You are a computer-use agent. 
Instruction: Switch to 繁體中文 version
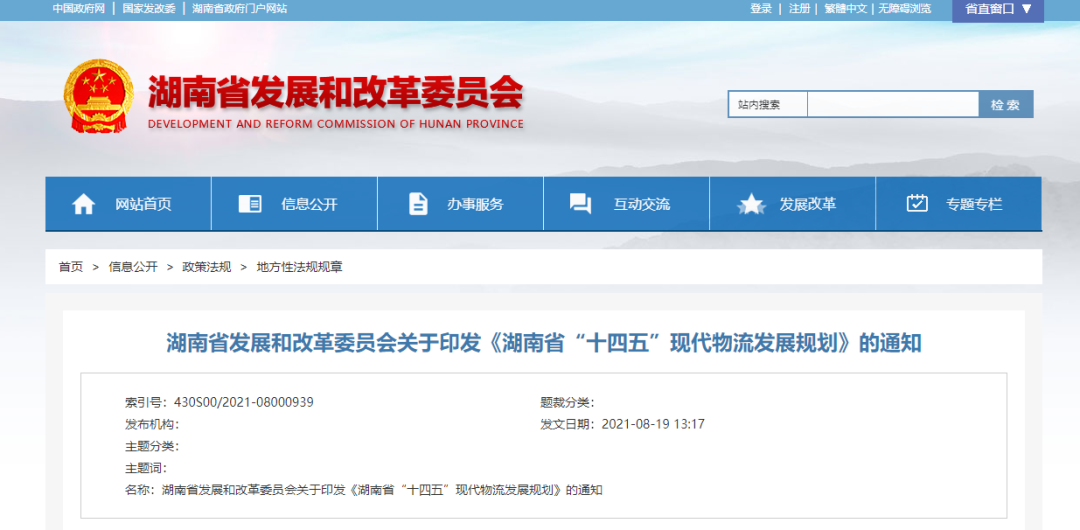tap(846, 8)
